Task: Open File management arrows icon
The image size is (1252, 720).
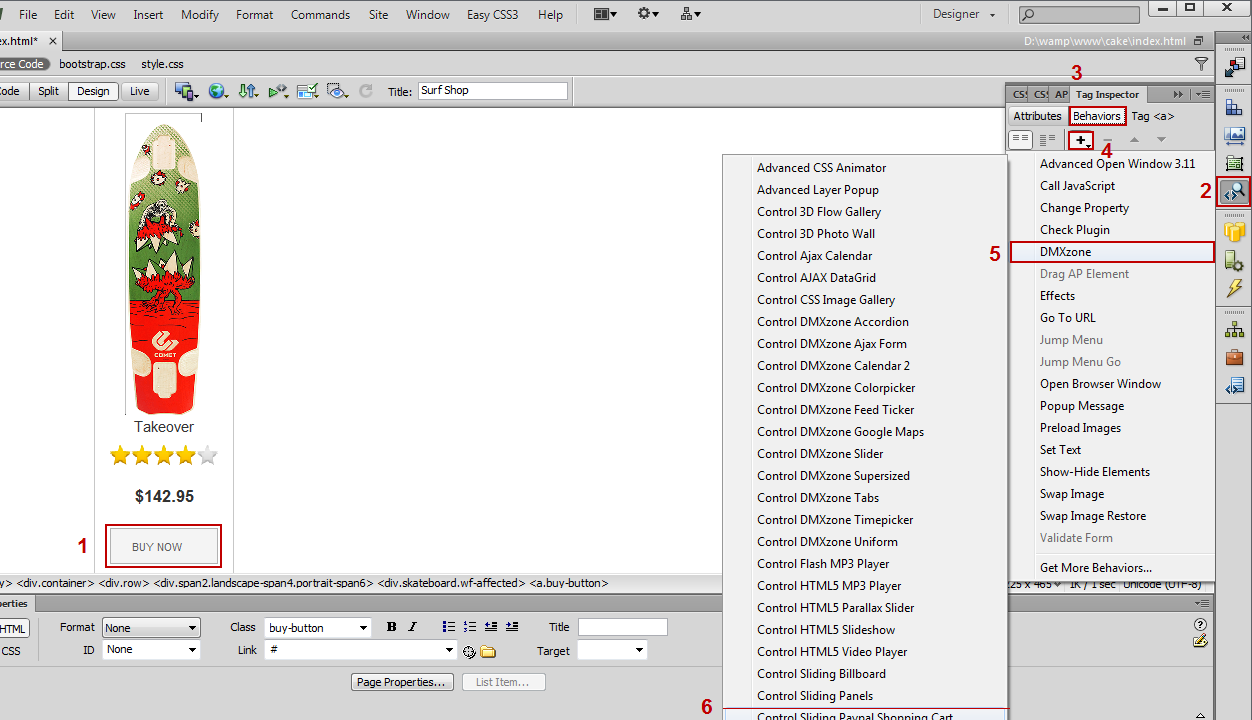Action: [248, 91]
